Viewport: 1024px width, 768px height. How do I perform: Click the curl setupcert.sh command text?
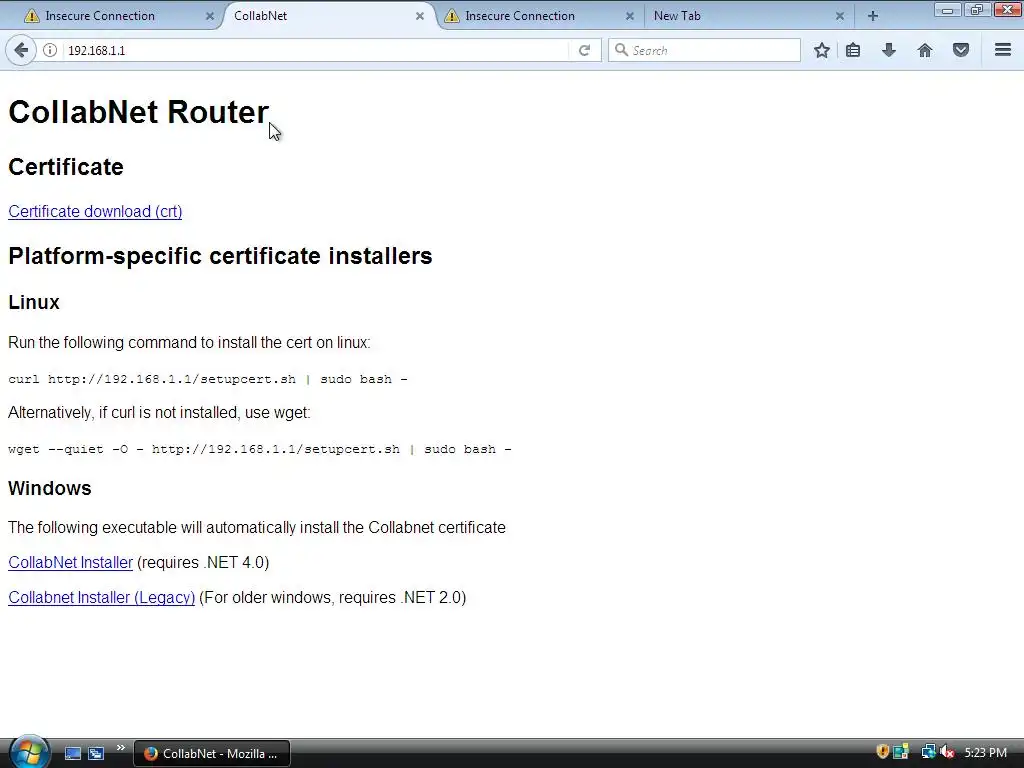pyautogui.click(x=208, y=379)
